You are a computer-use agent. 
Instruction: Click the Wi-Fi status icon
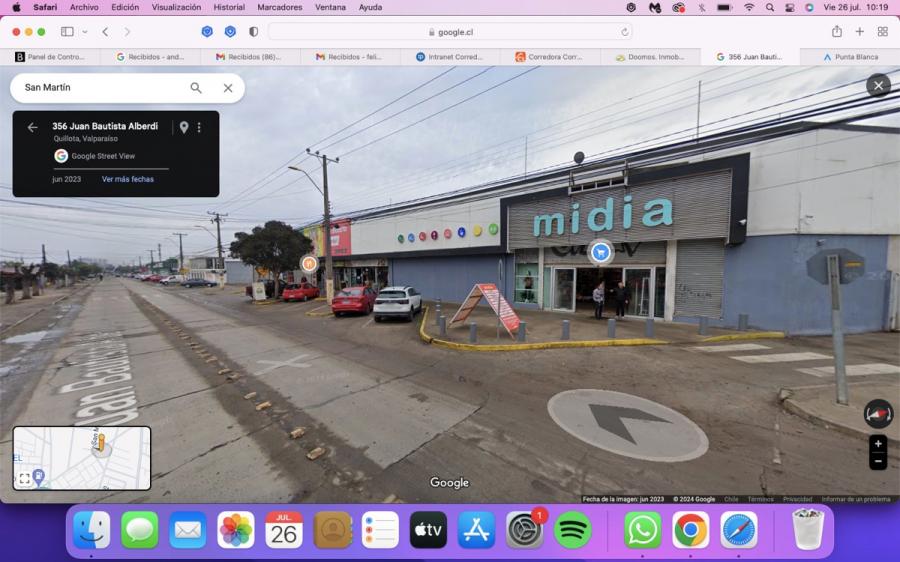pyautogui.click(x=749, y=7)
